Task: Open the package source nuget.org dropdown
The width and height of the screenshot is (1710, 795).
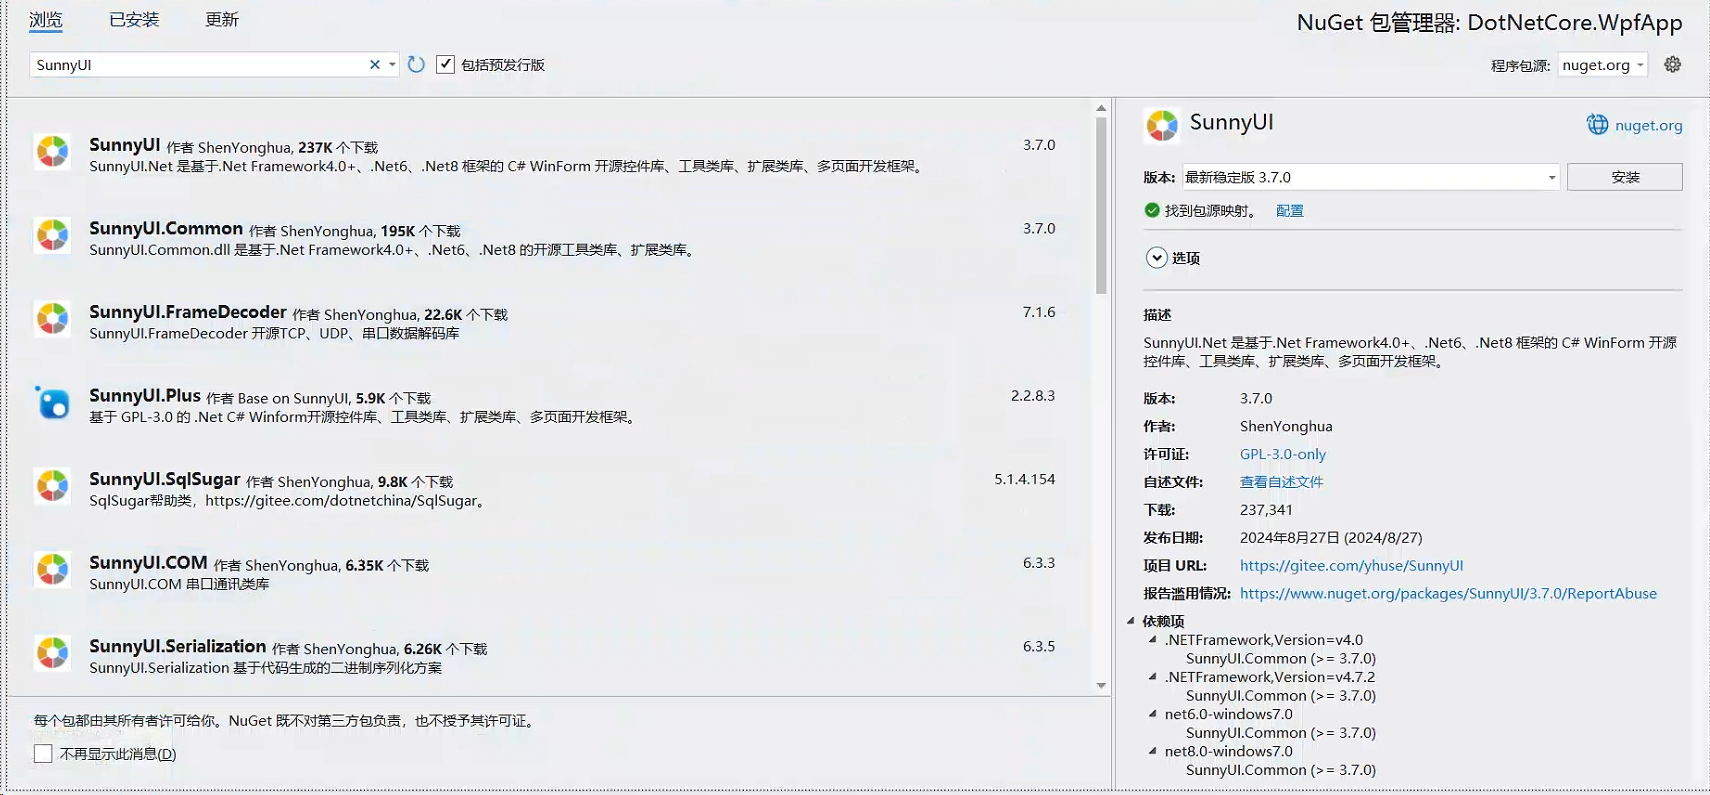Action: (1602, 64)
